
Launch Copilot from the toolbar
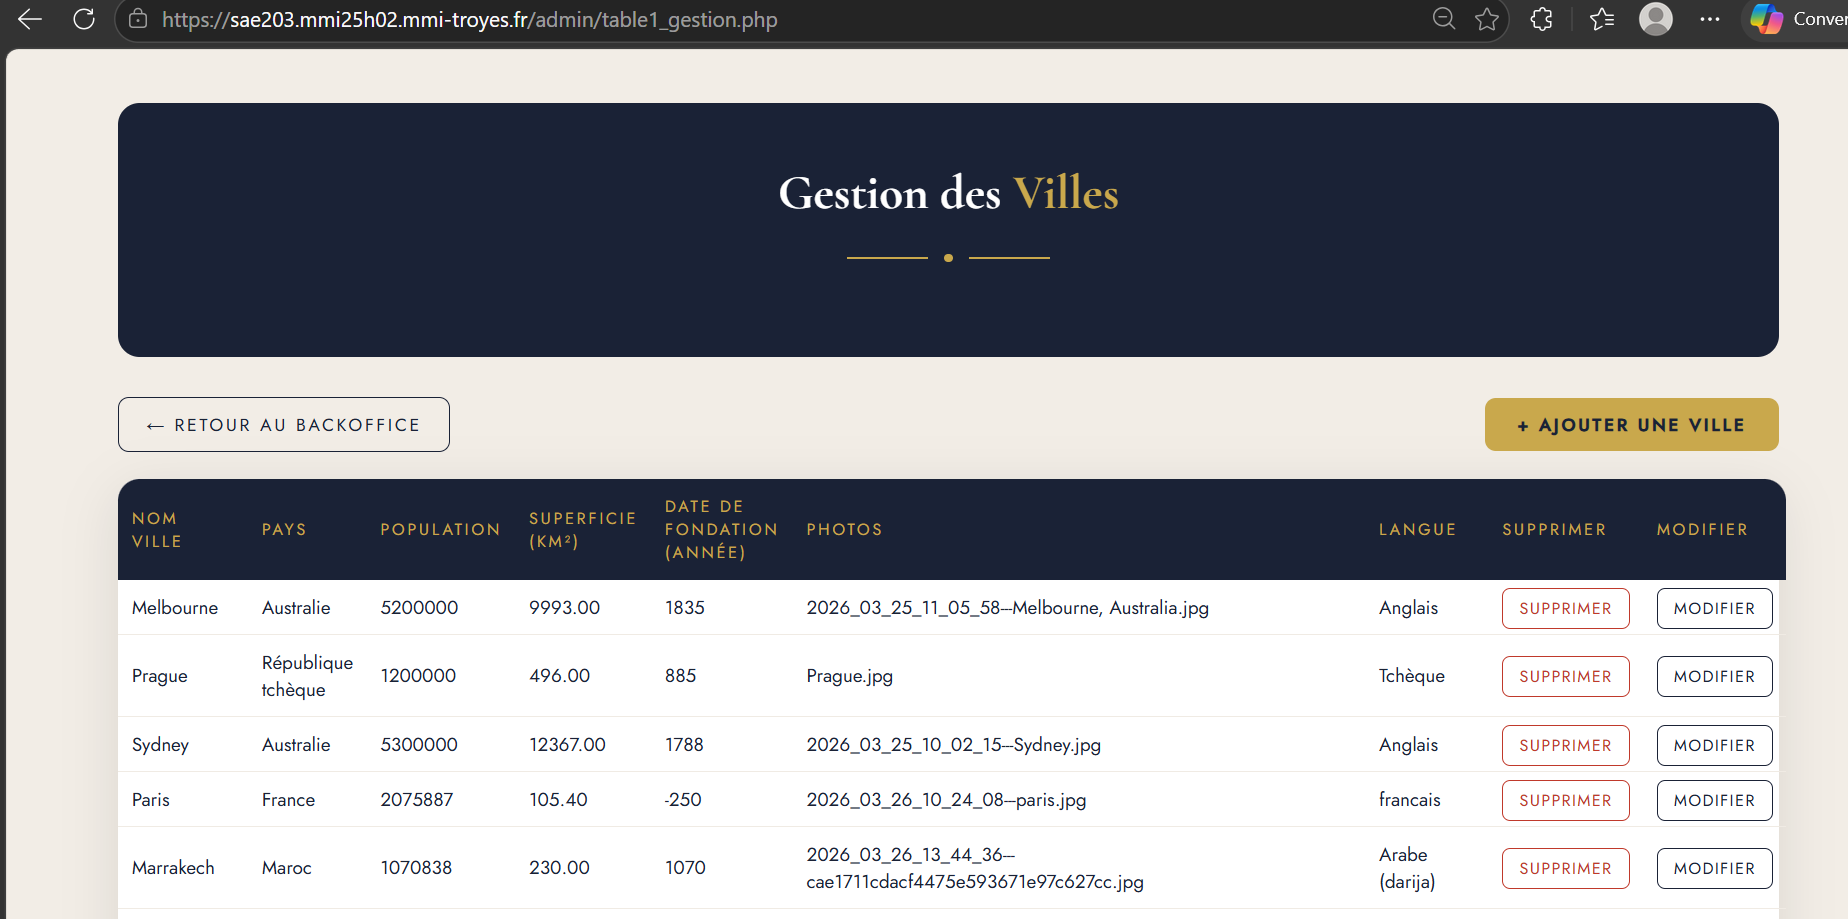[1767, 19]
